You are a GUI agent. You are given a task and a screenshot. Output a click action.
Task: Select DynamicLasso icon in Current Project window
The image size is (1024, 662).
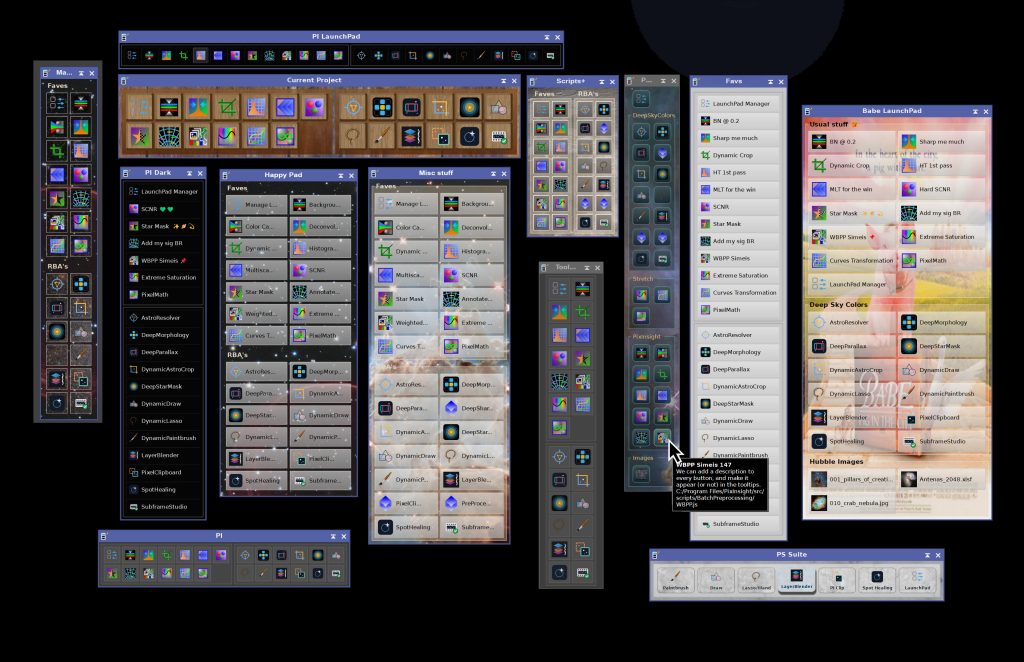tap(353, 136)
